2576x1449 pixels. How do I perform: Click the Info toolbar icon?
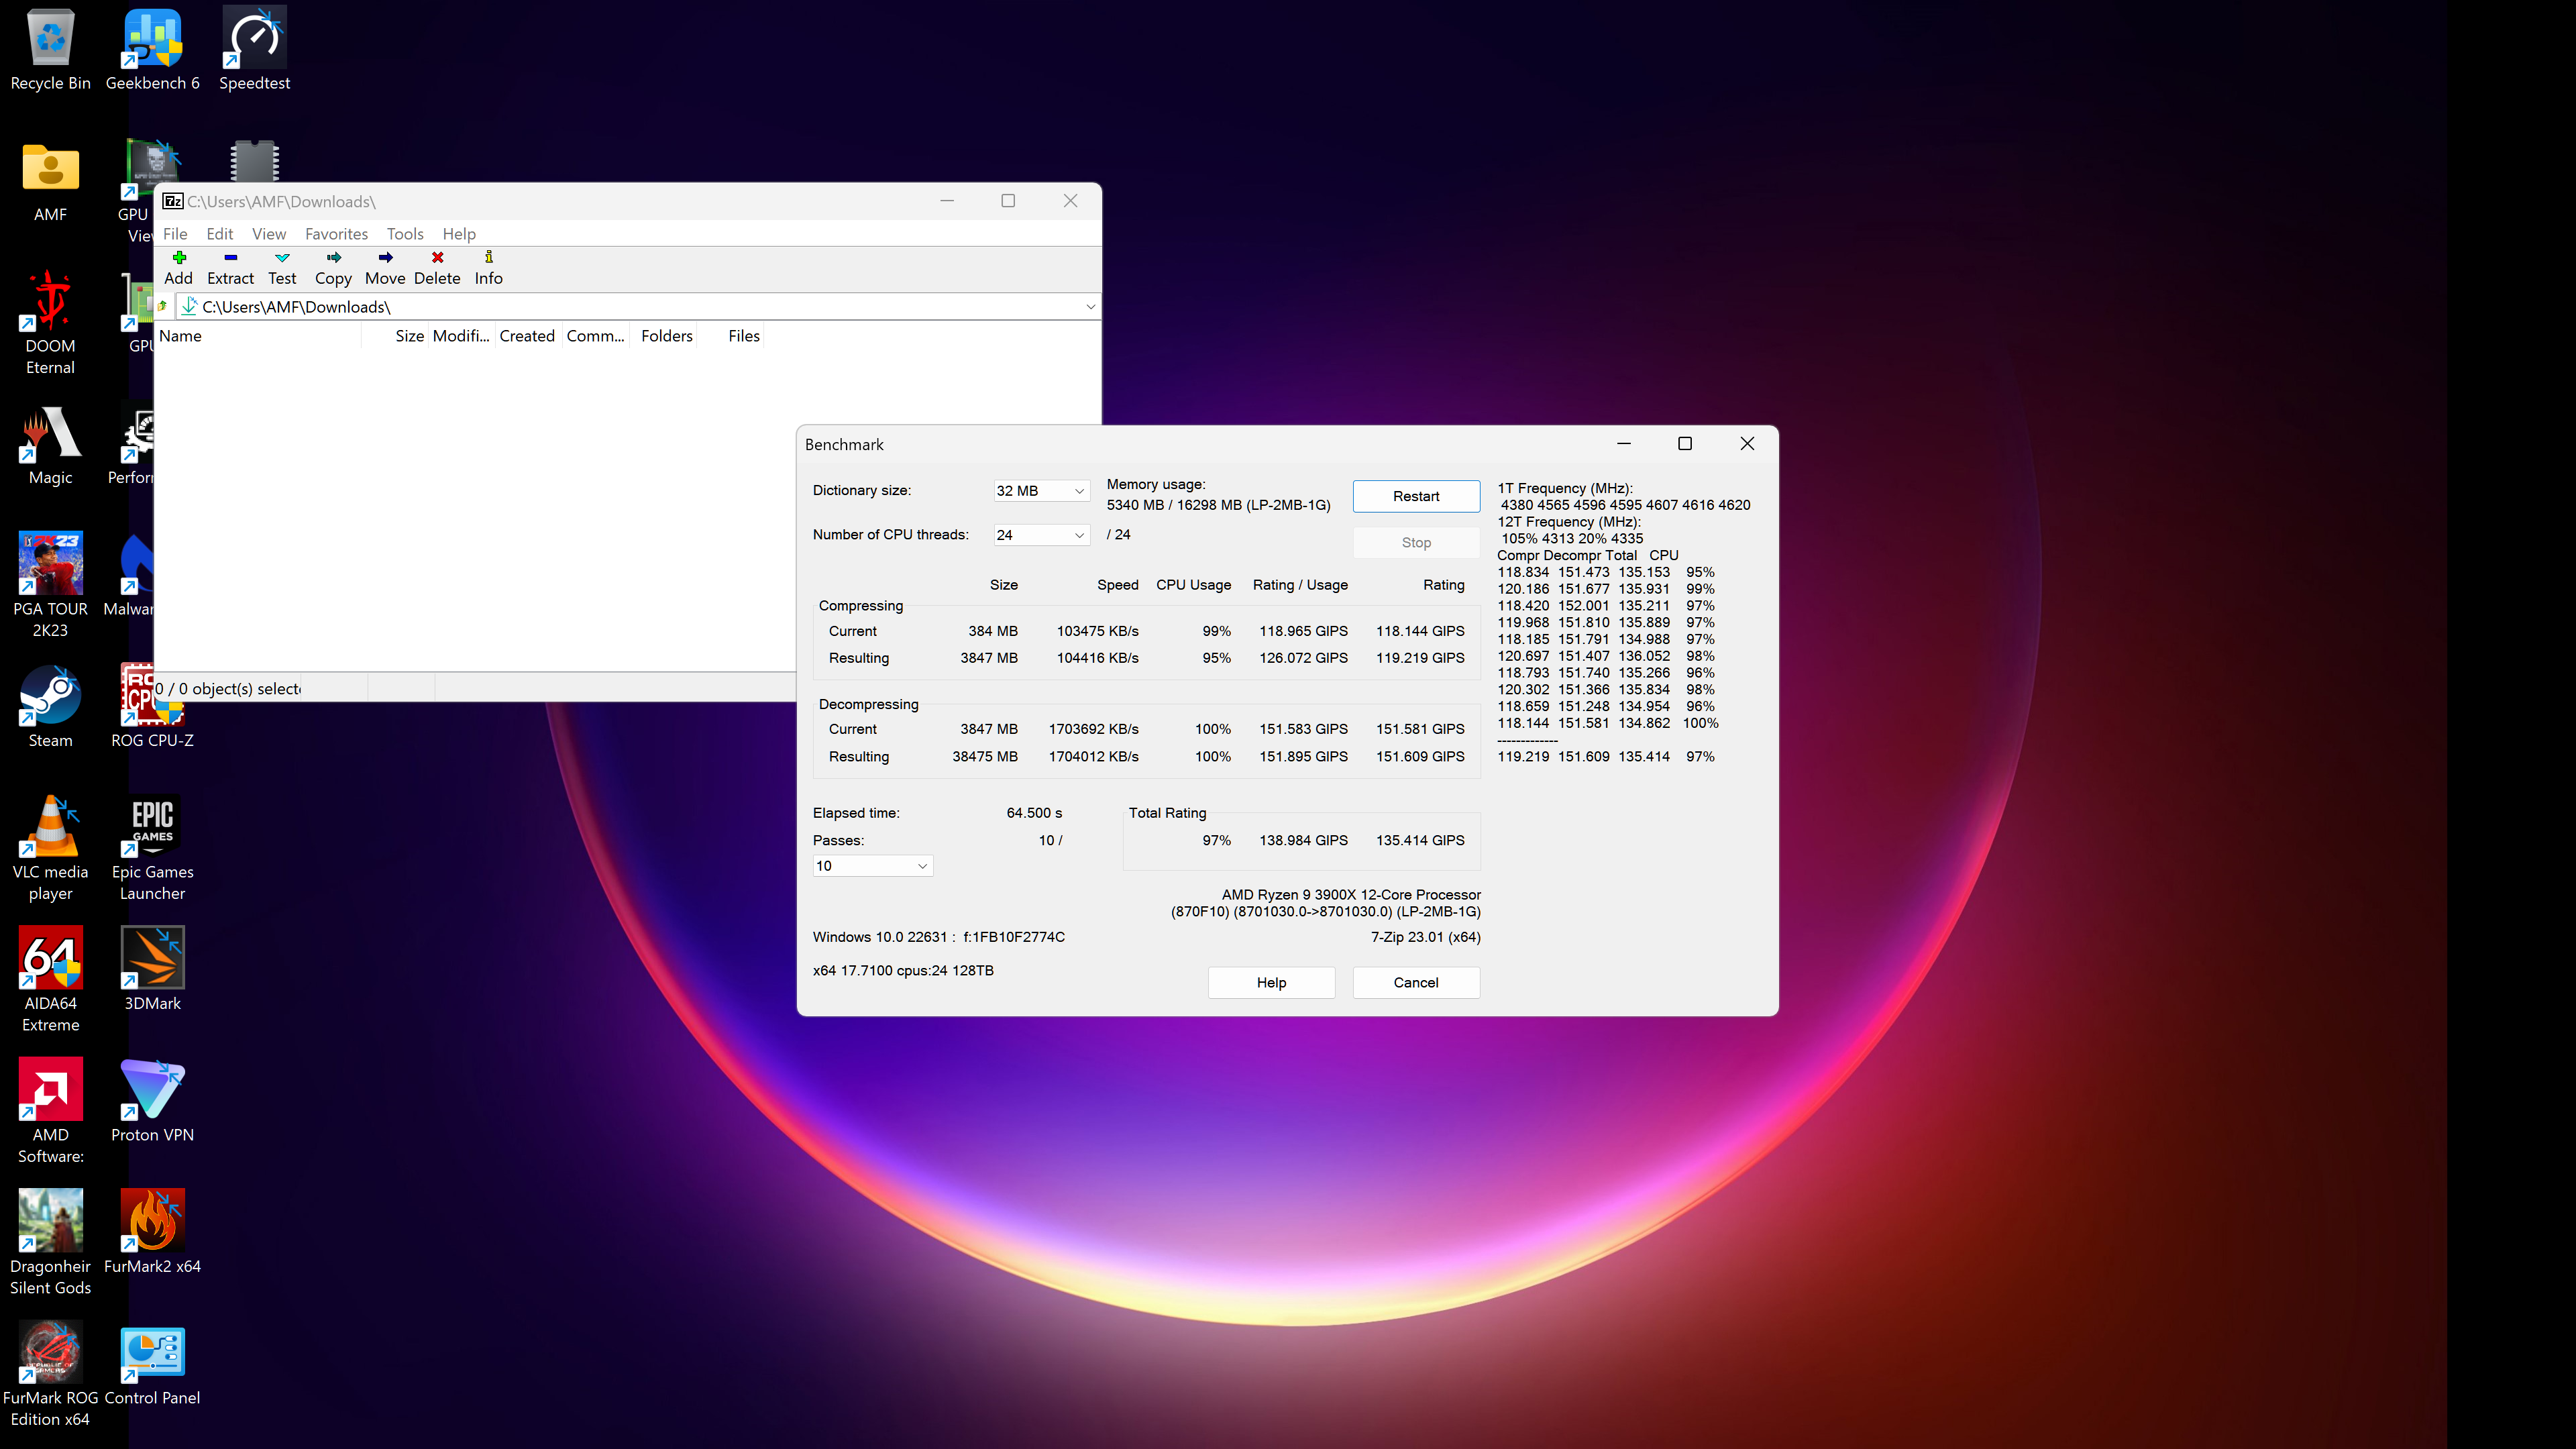click(x=488, y=267)
